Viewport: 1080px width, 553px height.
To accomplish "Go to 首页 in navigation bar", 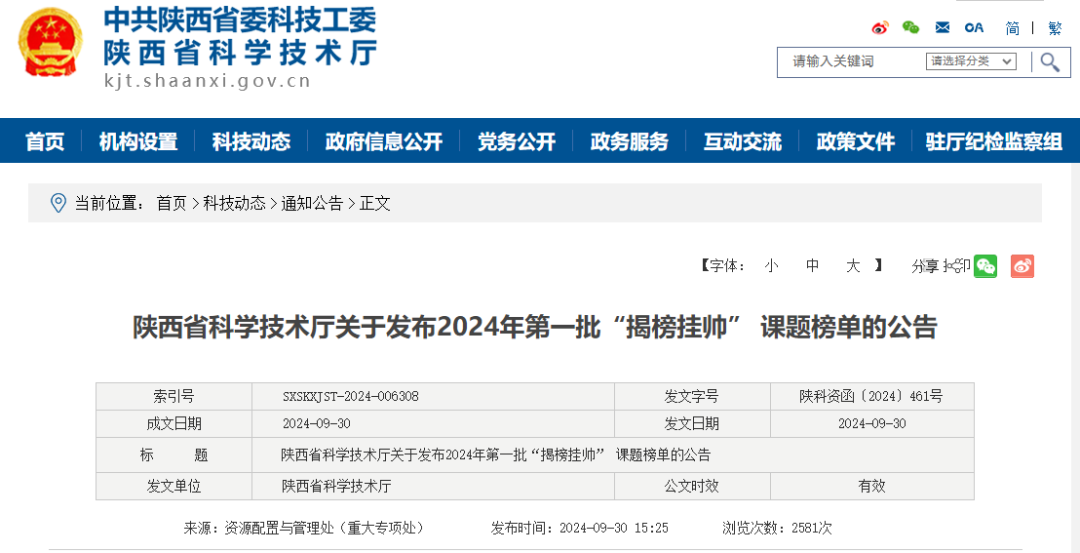I will (x=45, y=142).
